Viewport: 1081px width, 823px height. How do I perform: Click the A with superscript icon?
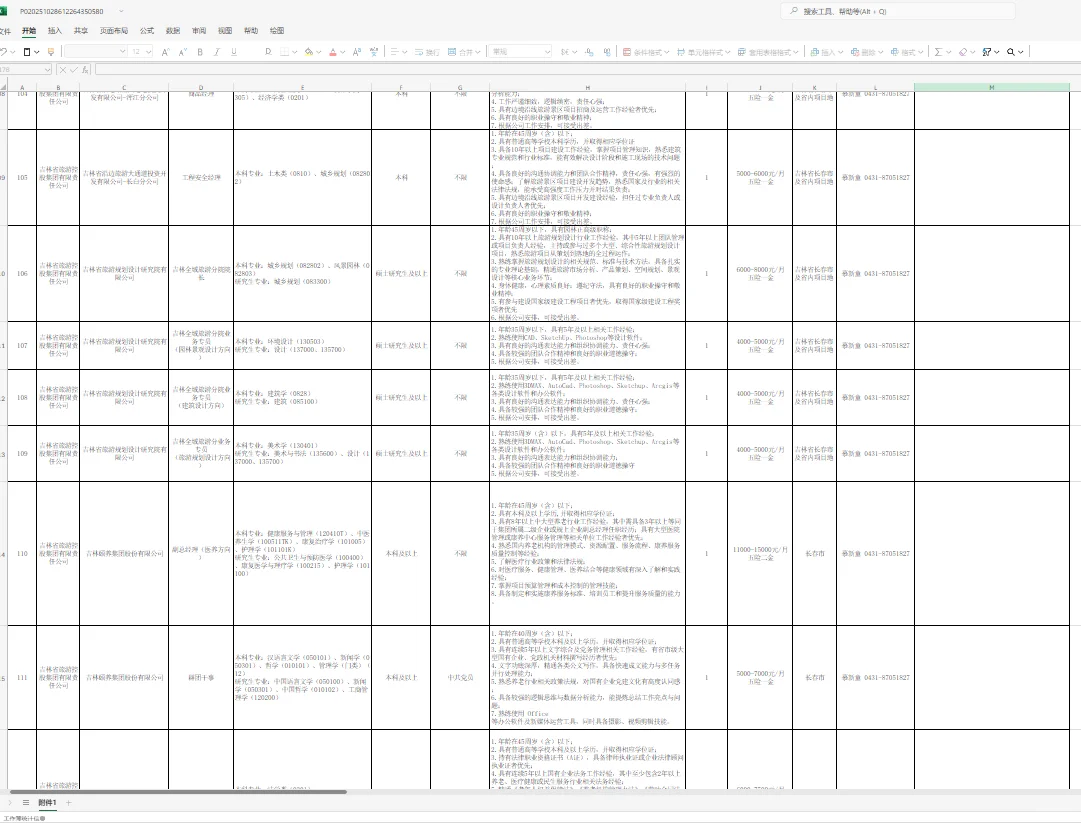(356, 52)
